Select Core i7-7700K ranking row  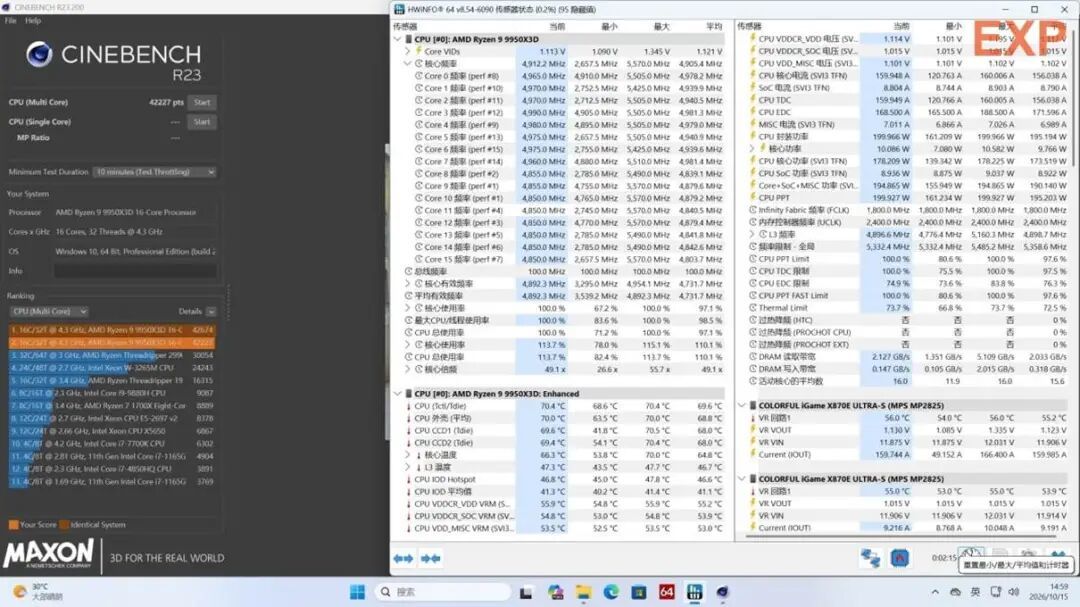point(112,444)
